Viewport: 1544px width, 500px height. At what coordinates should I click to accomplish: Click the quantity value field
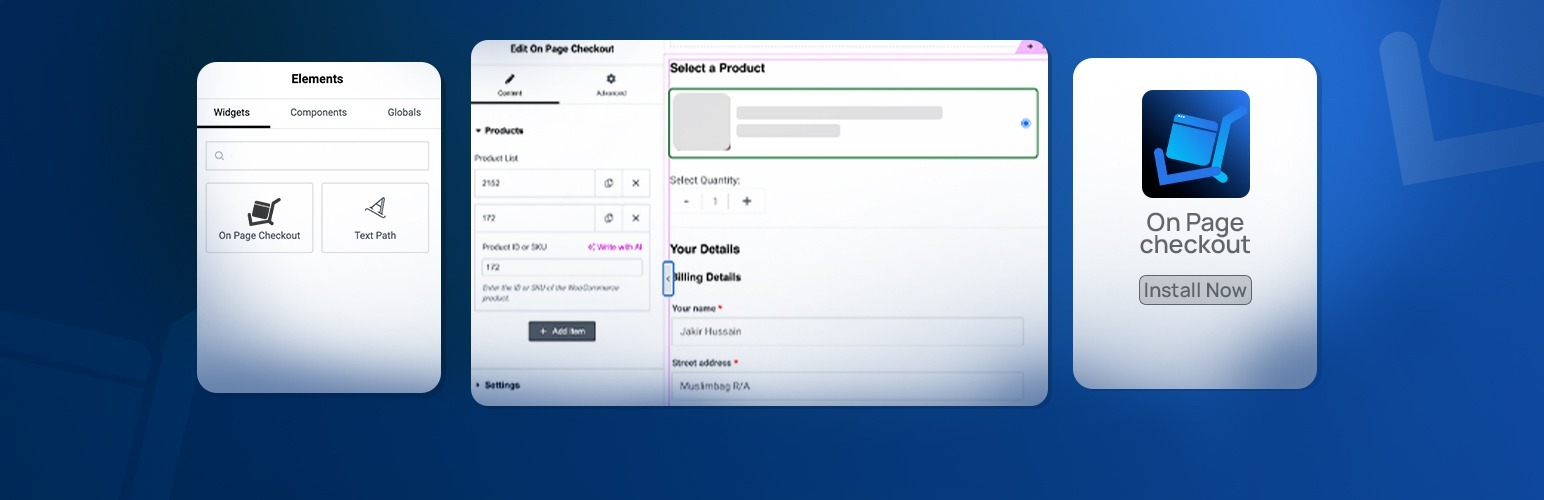point(716,201)
